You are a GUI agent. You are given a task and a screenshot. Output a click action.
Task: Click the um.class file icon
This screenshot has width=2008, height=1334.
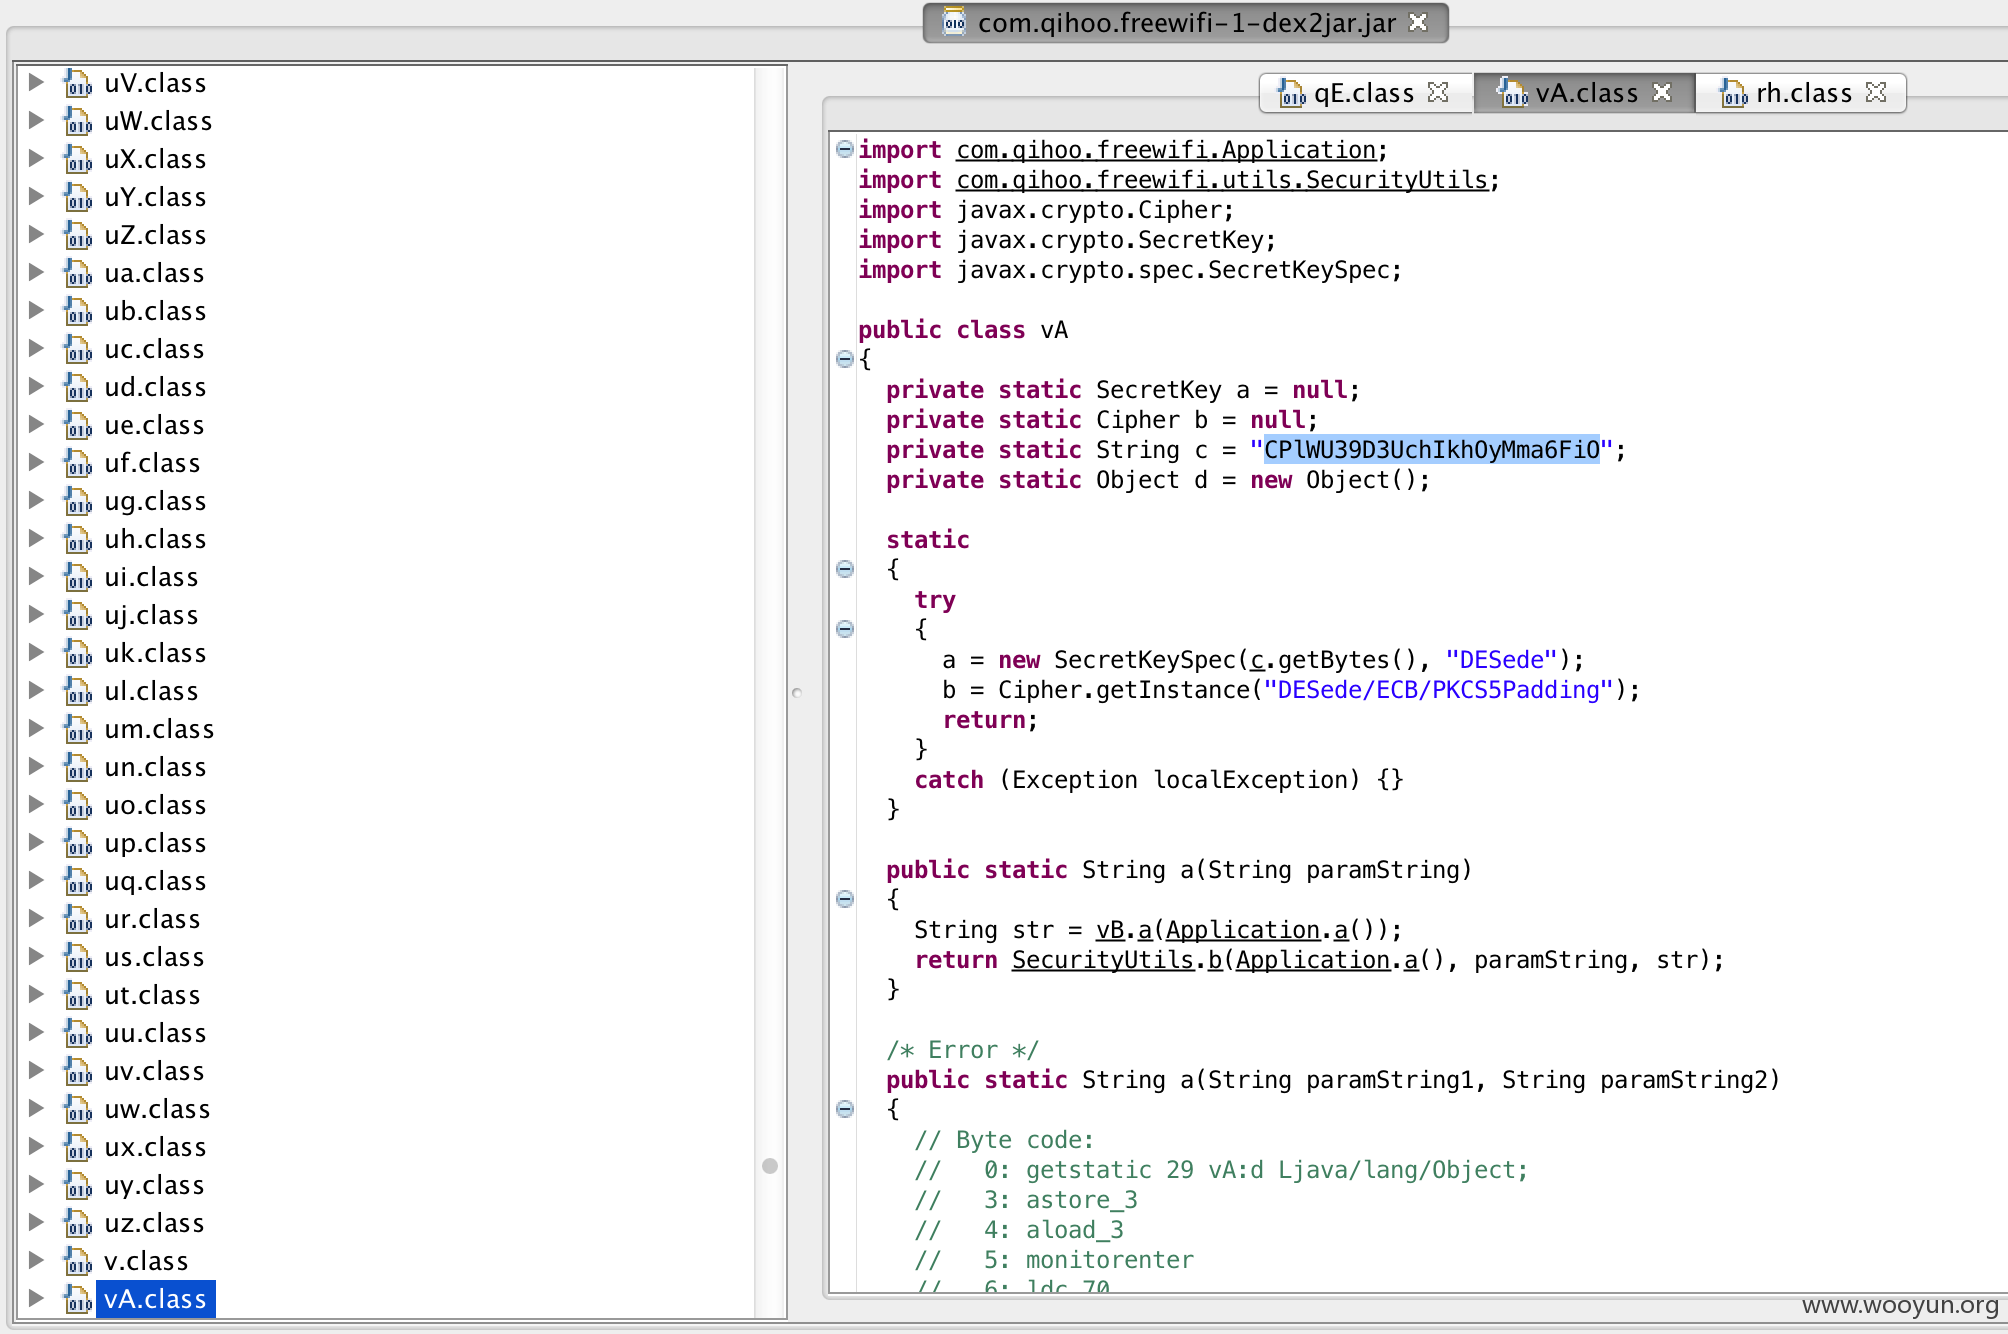click(x=78, y=729)
